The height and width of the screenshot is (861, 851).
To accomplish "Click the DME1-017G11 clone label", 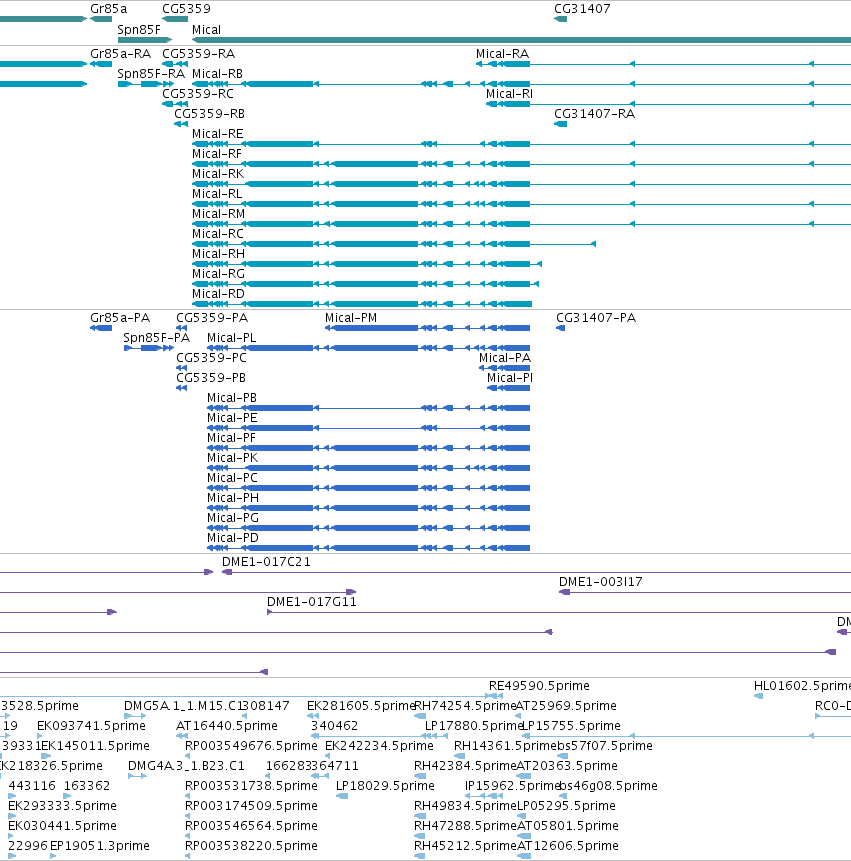I will [x=312, y=602].
